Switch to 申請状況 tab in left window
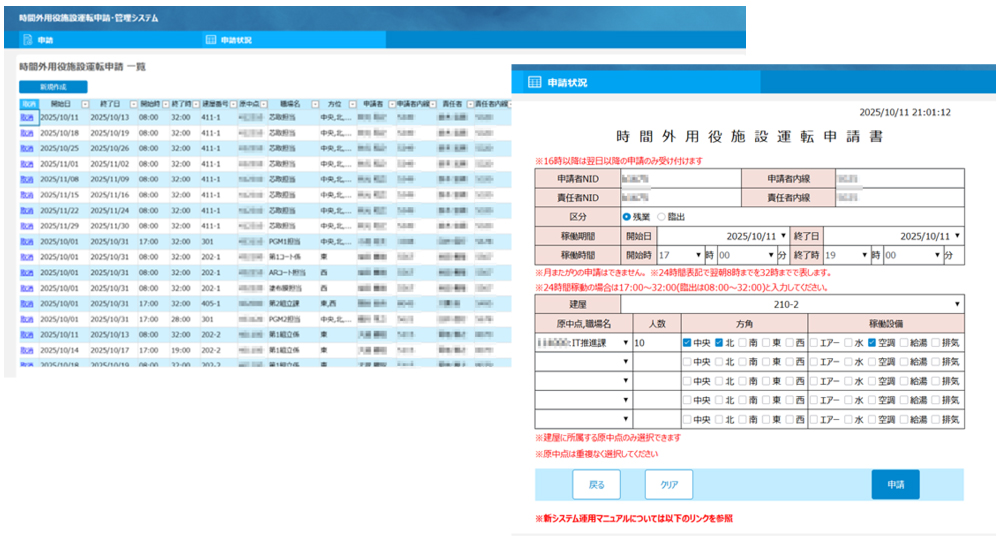This screenshot has width=1000, height=541. click(x=235, y=40)
